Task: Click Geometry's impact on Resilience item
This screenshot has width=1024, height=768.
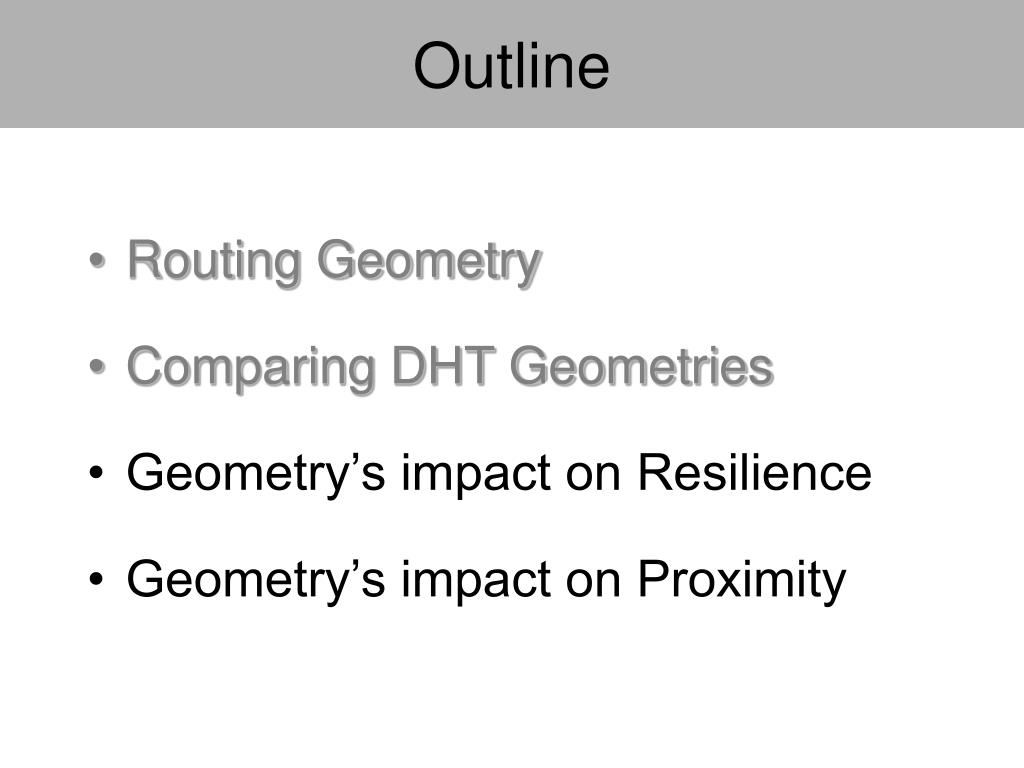Action: [499, 473]
